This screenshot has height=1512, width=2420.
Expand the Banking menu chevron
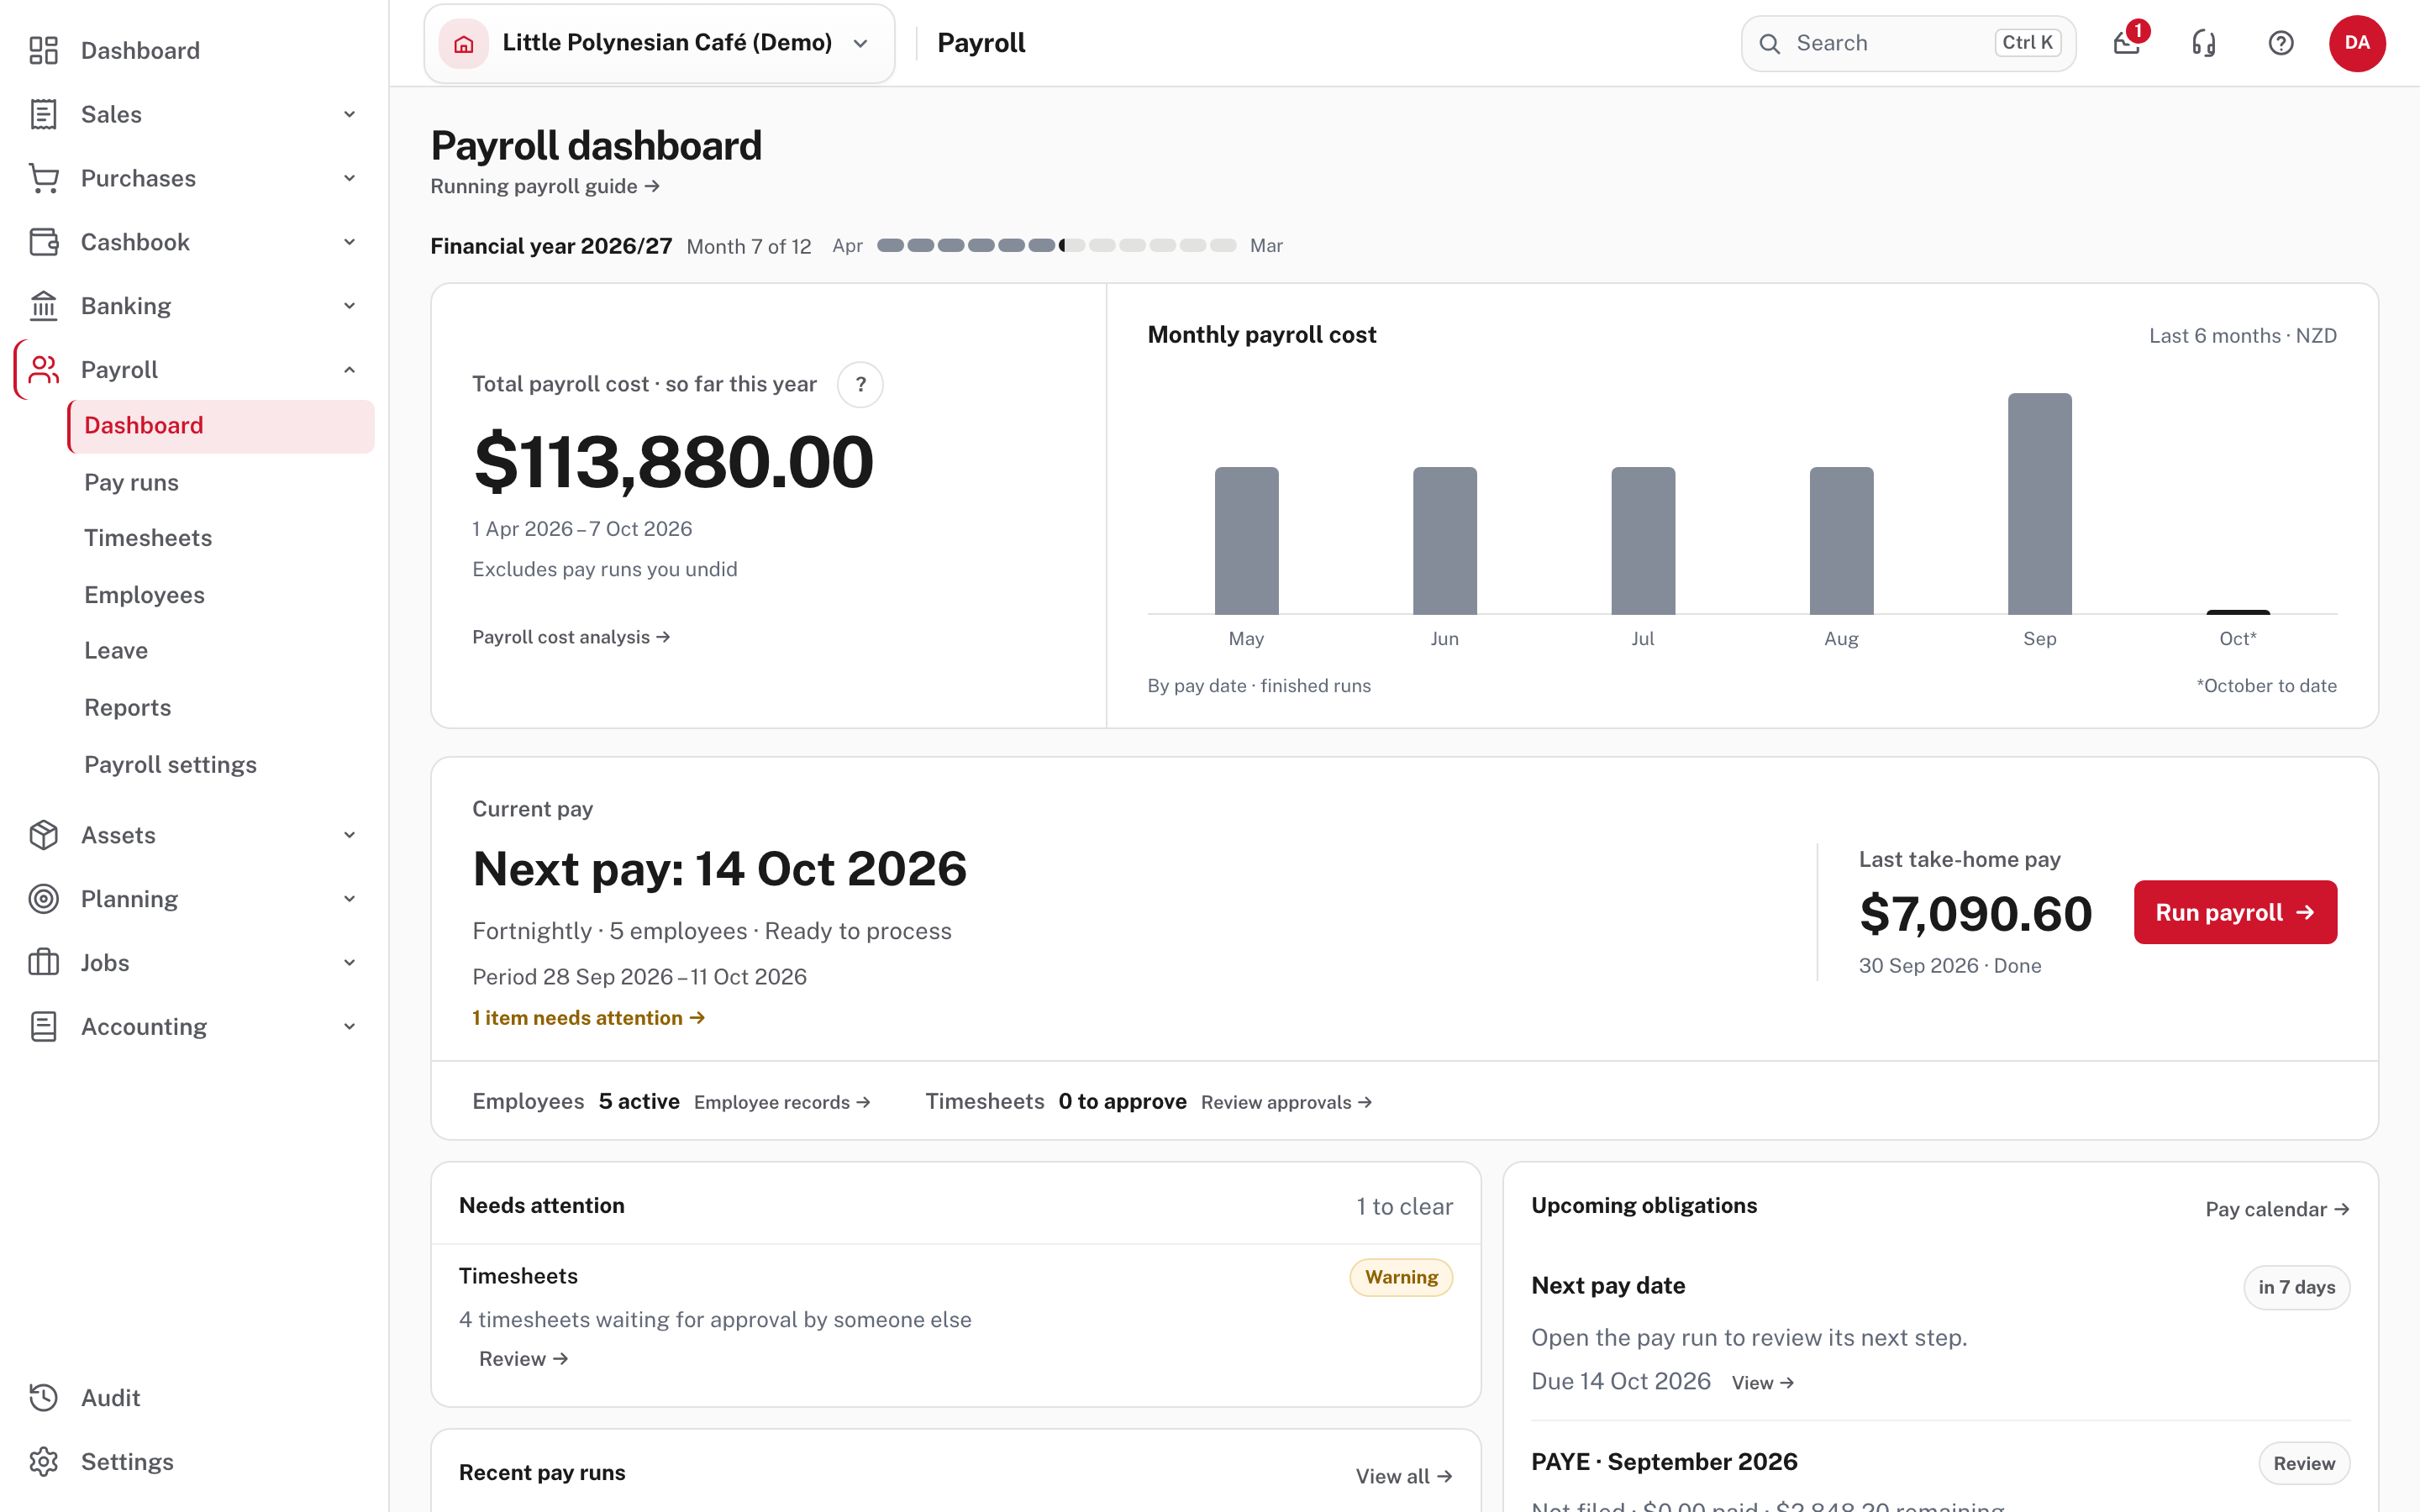[x=350, y=306]
